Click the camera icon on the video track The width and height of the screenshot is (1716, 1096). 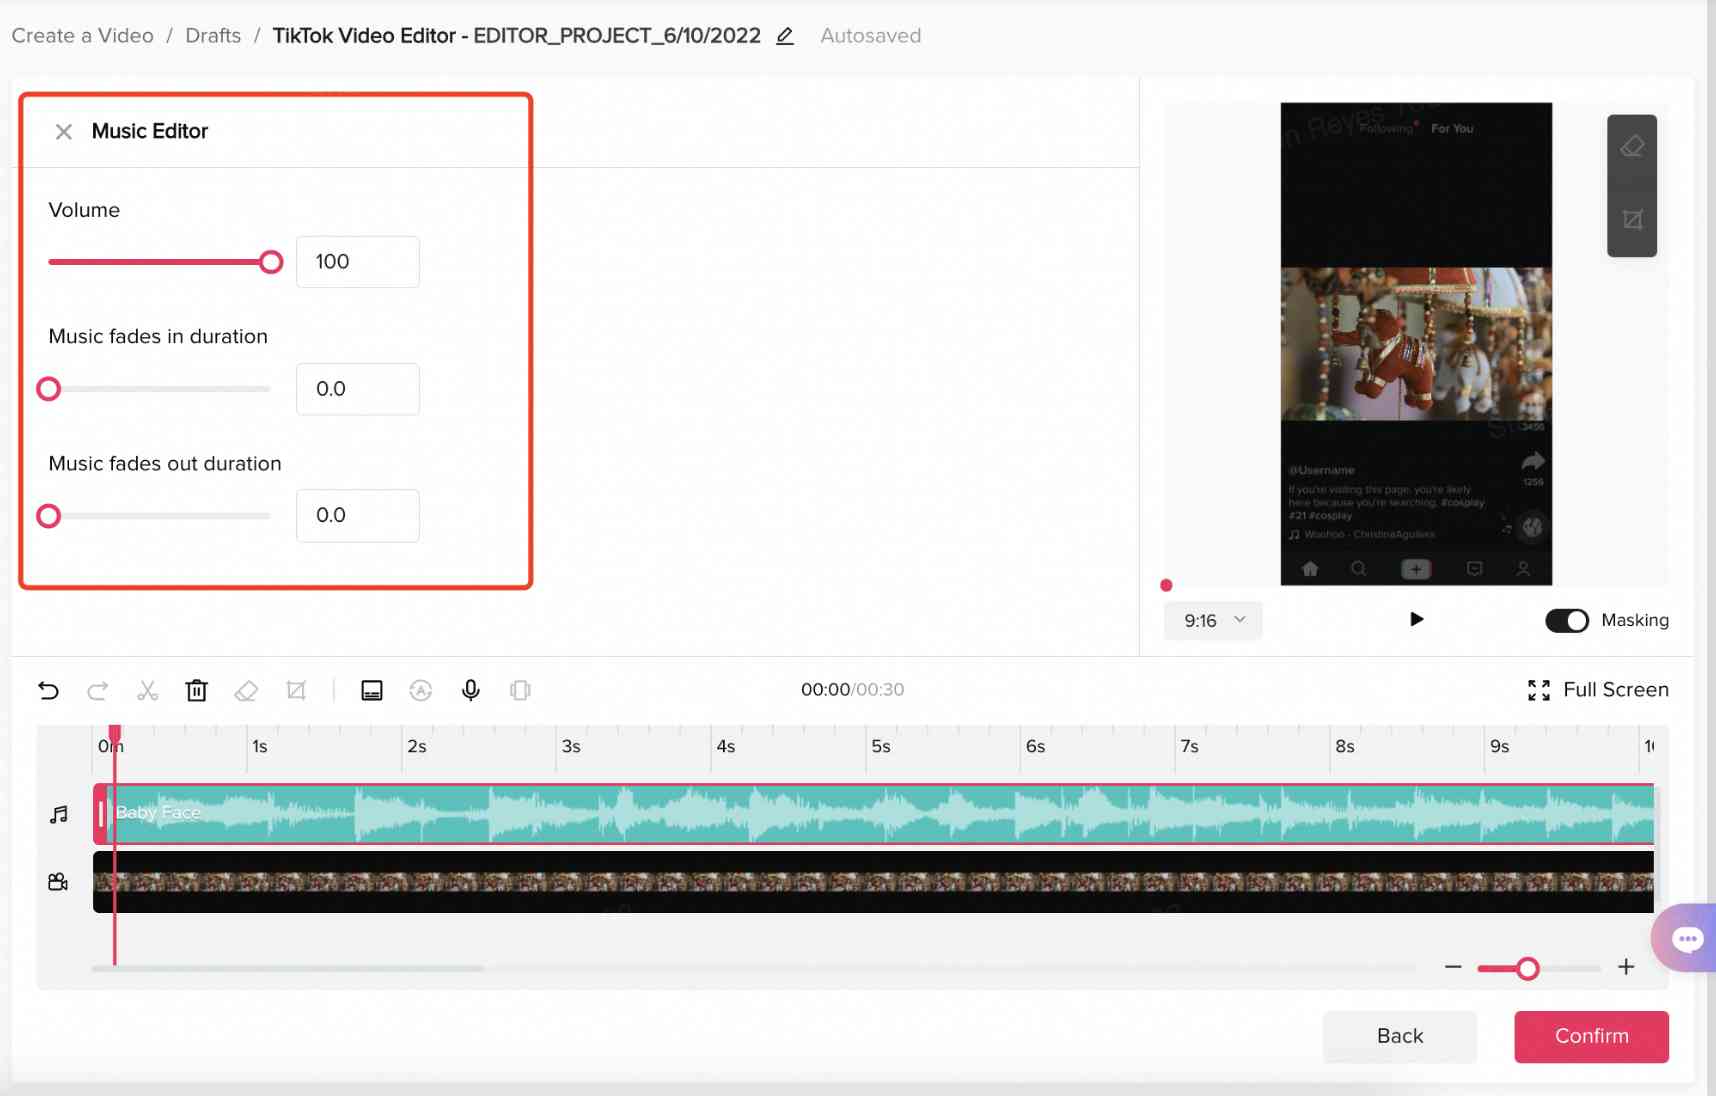[x=57, y=881]
